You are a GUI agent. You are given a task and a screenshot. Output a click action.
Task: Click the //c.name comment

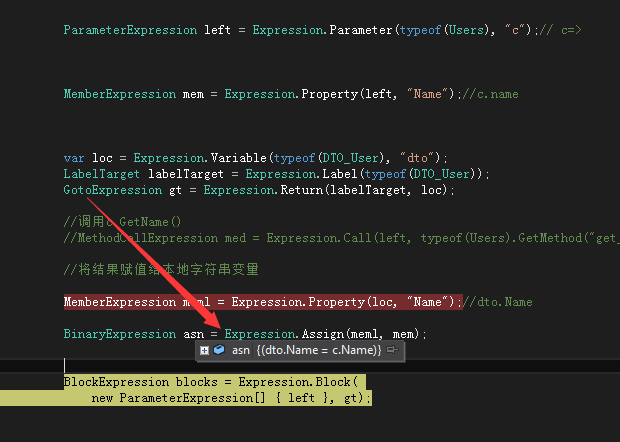pos(490,94)
